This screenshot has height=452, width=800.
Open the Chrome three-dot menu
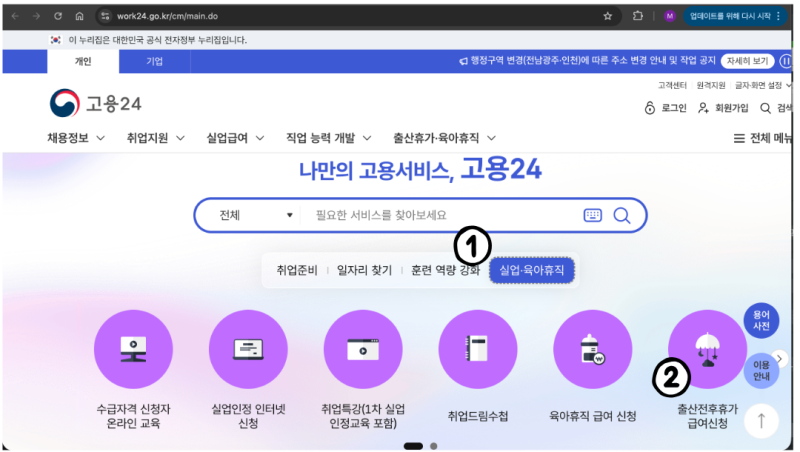point(779,16)
